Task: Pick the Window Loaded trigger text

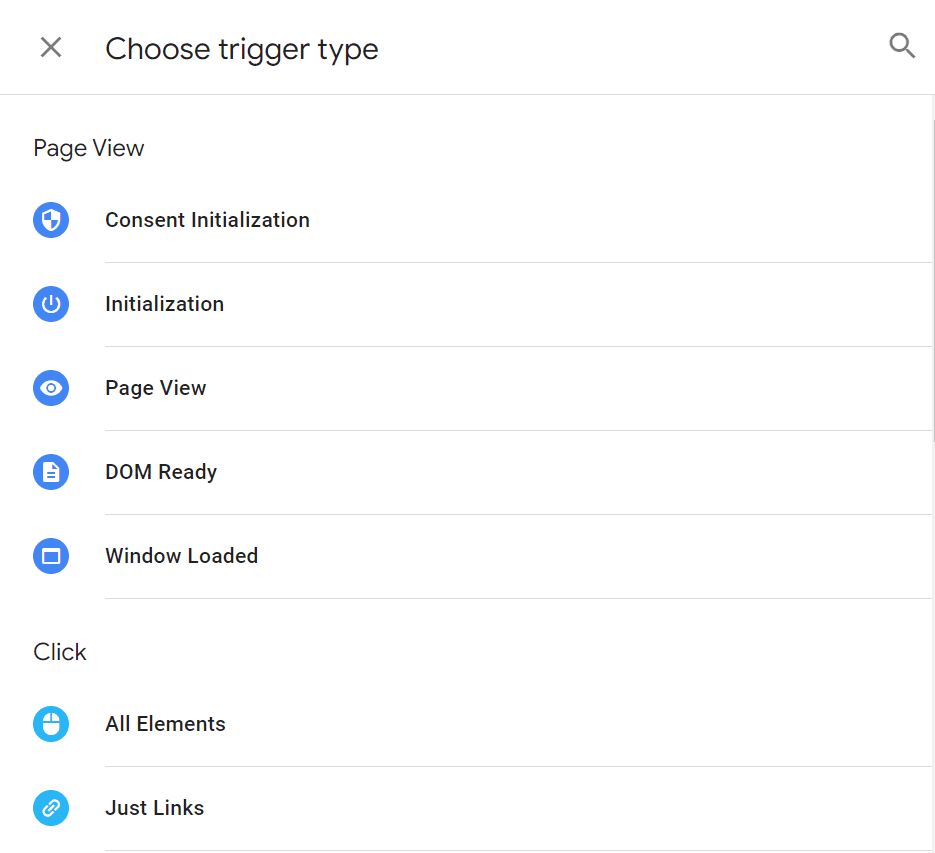Action: [181, 556]
